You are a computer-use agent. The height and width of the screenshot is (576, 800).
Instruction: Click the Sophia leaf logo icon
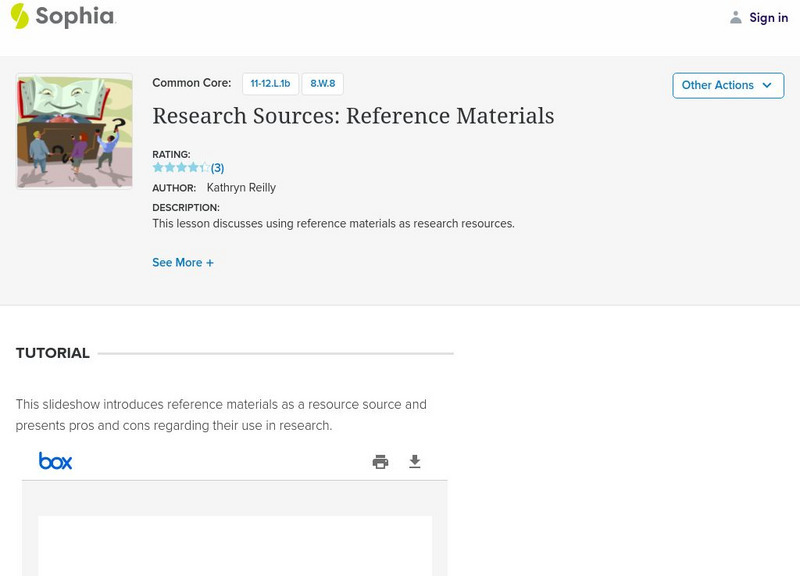coord(19,16)
